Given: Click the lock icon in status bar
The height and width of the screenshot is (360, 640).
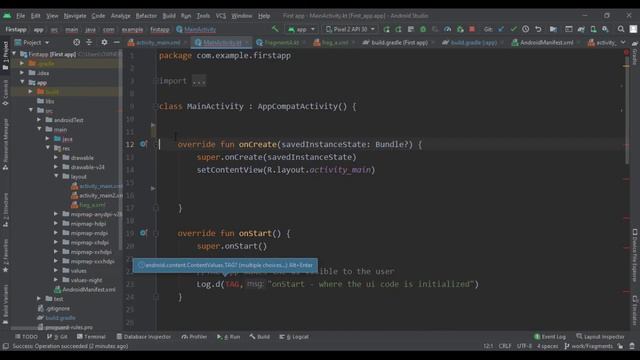Looking at the screenshot, I should pos(620,346).
